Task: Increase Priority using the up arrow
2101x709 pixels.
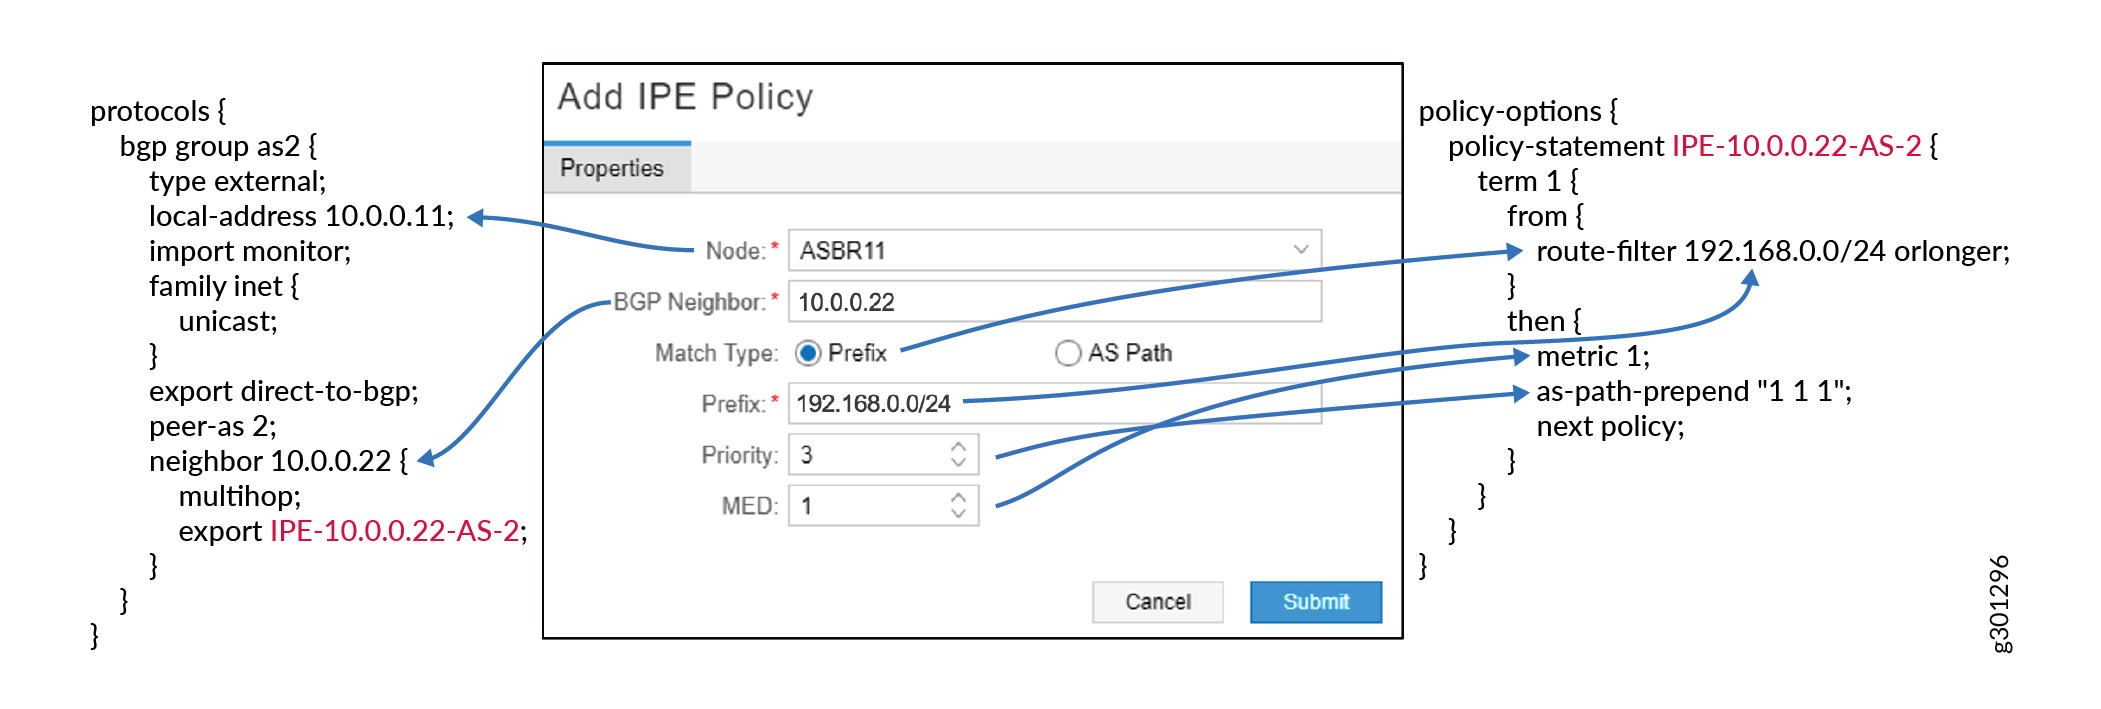Action: 958,447
